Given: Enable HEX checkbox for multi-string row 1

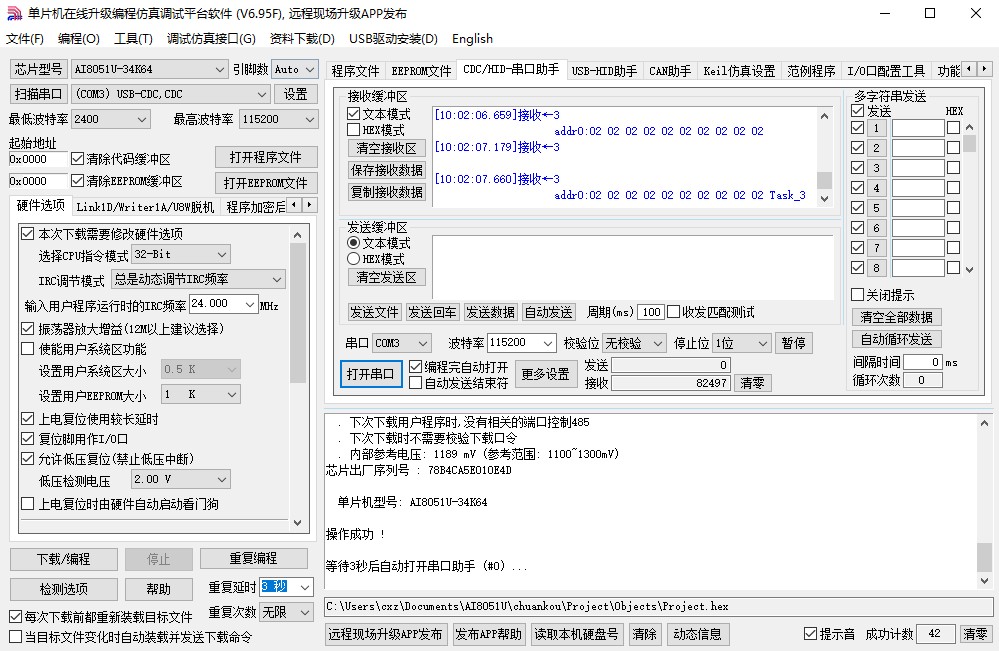Looking at the screenshot, I should click(x=953, y=128).
